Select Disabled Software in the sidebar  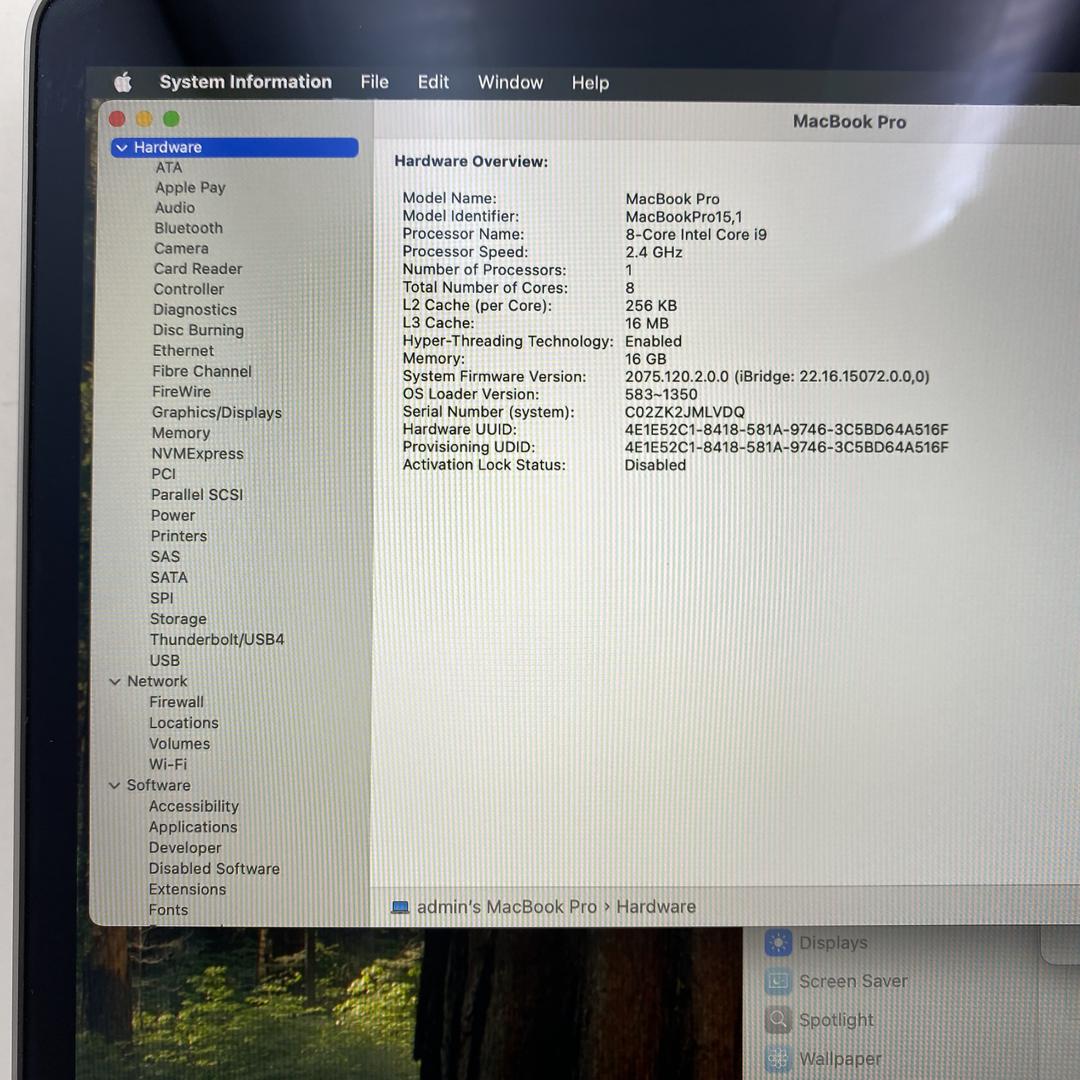tap(214, 869)
